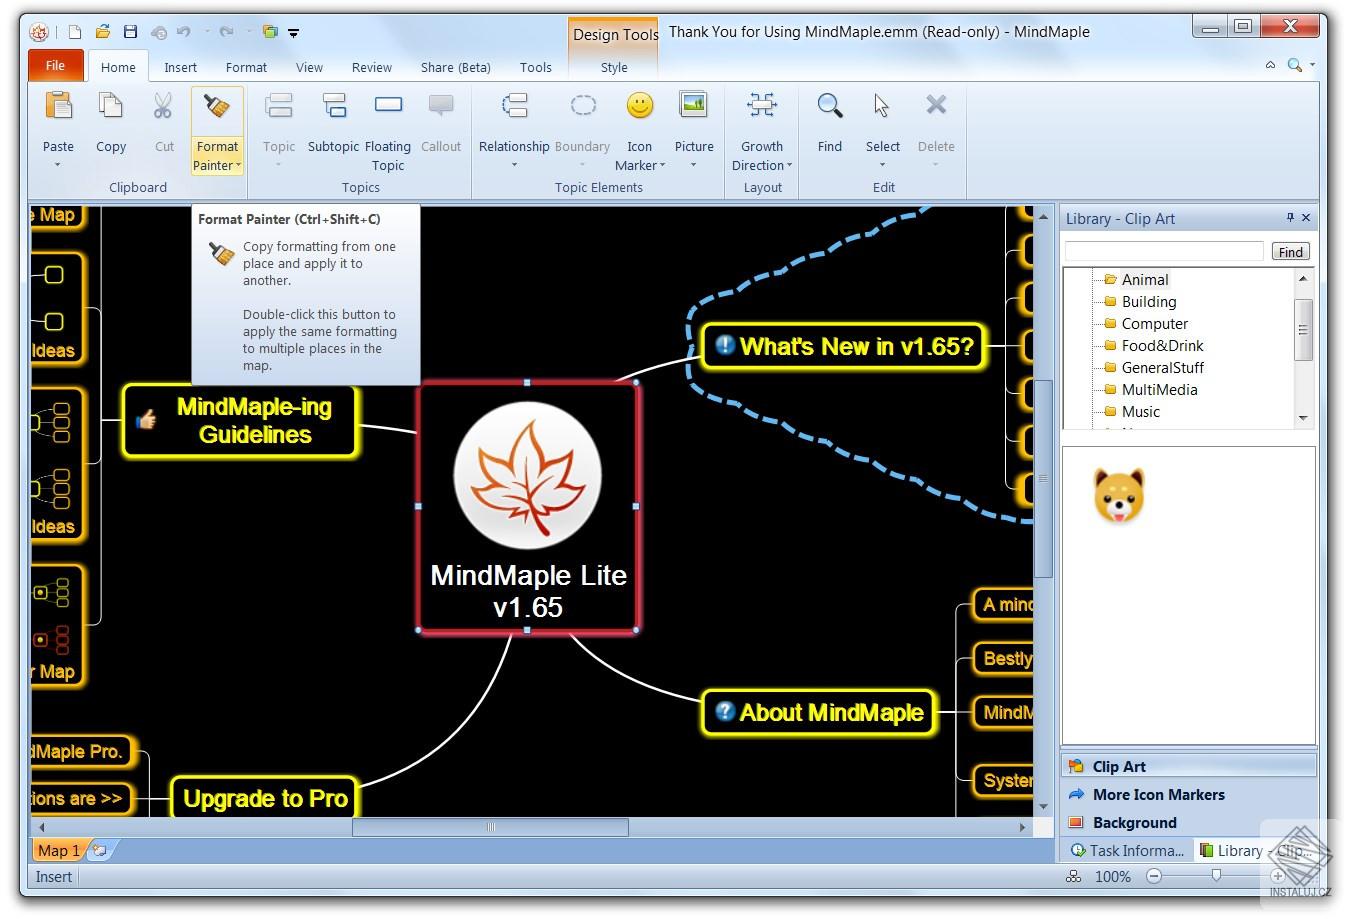Click the clip art search input field
The image size is (1351, 919).
[1163, 250]
